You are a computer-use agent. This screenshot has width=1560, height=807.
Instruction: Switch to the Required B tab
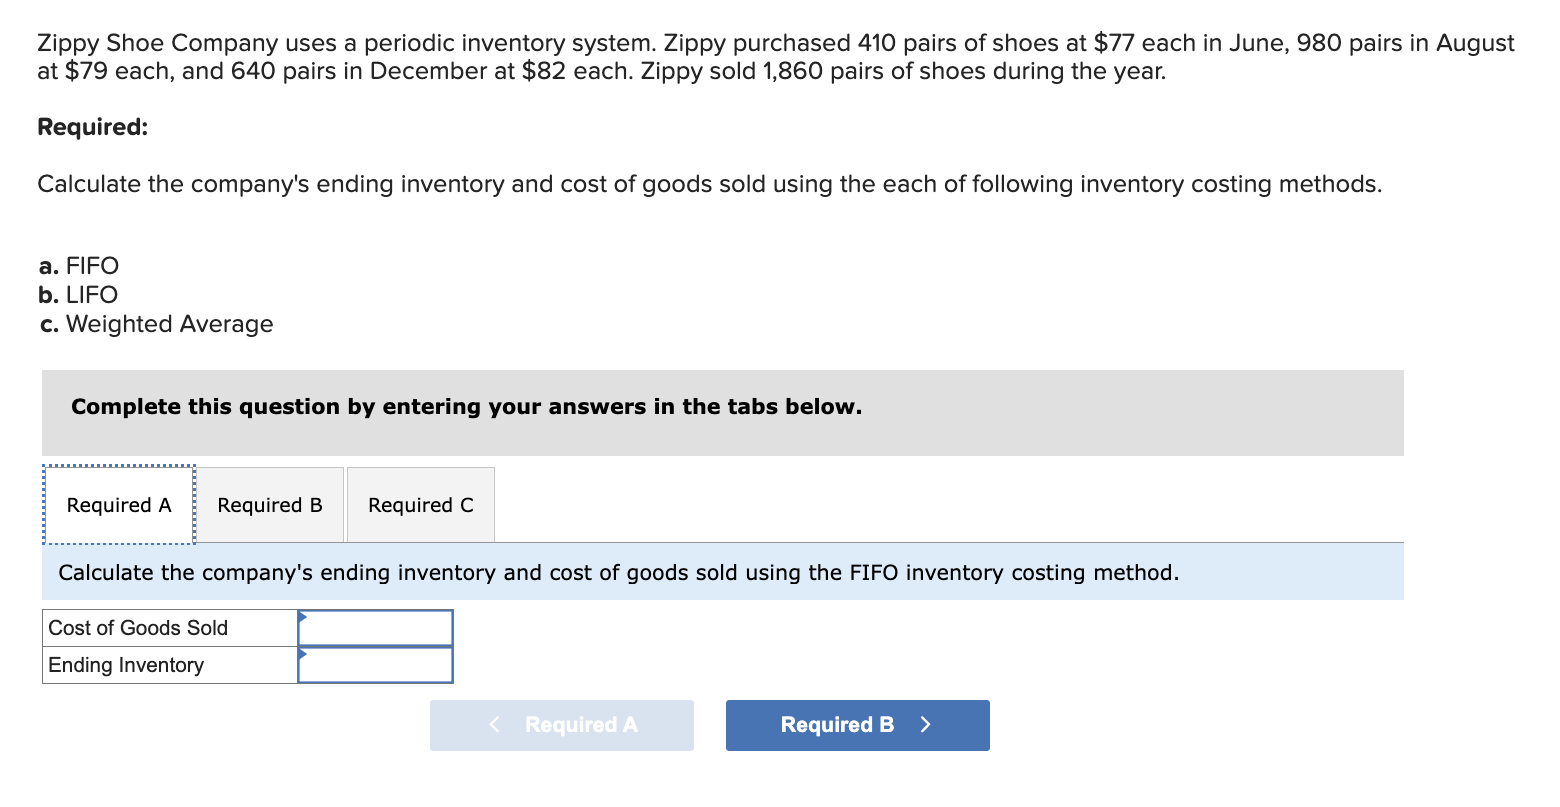point(269,505)
